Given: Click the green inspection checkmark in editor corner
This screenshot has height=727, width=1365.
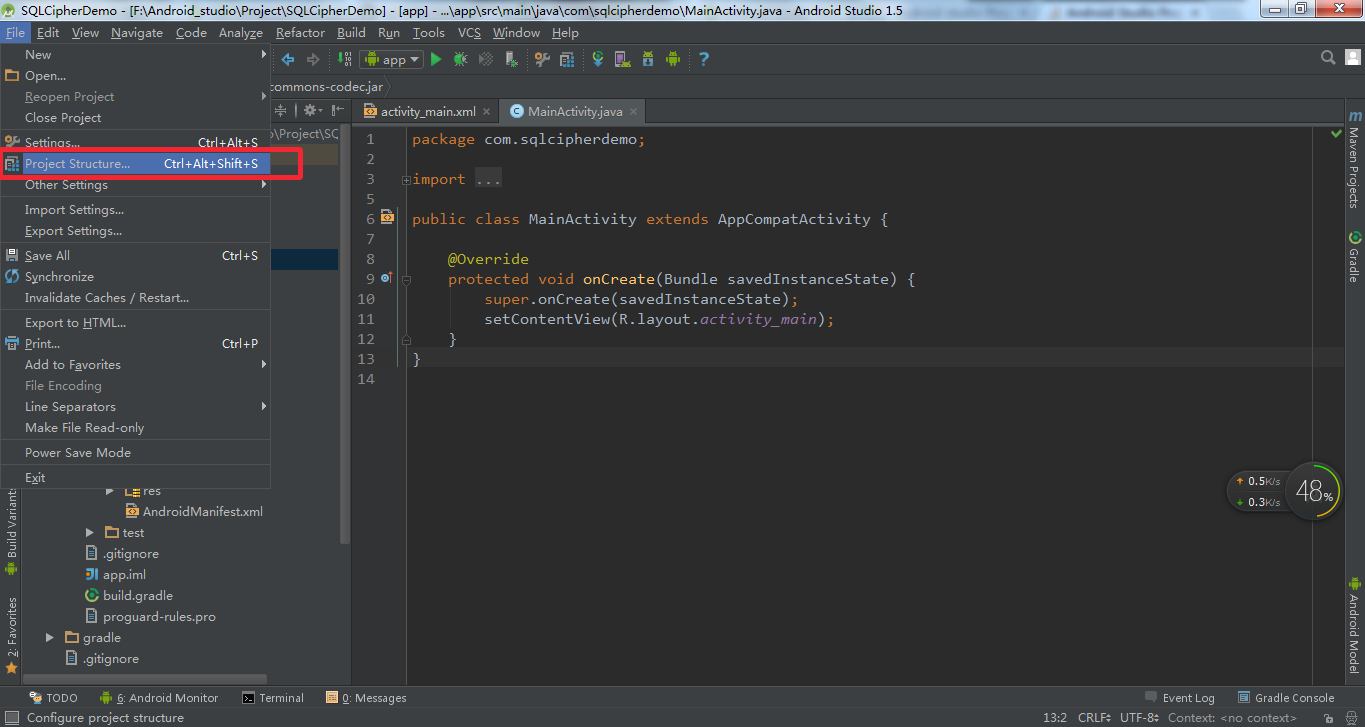Looking at the screenshot, I should (x=1336, y=133).
